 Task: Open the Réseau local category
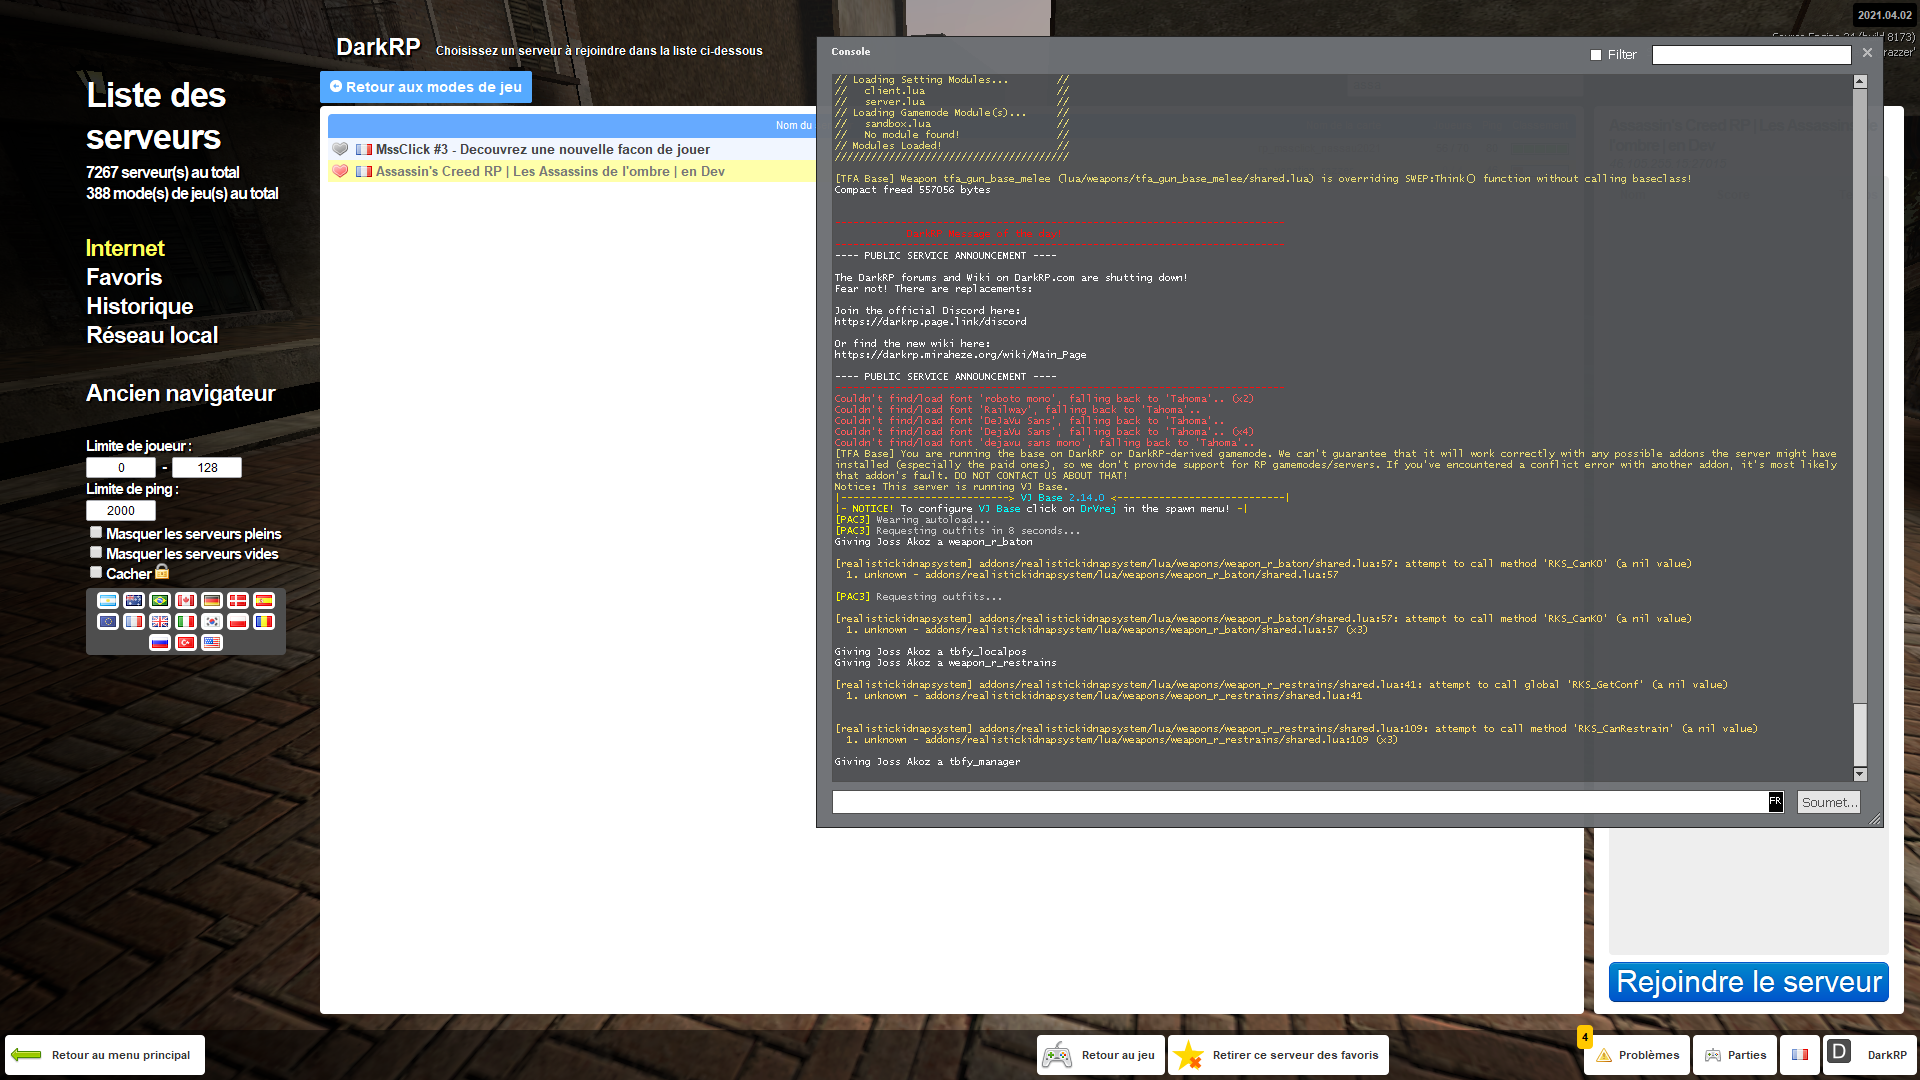(x=152, y=335)
